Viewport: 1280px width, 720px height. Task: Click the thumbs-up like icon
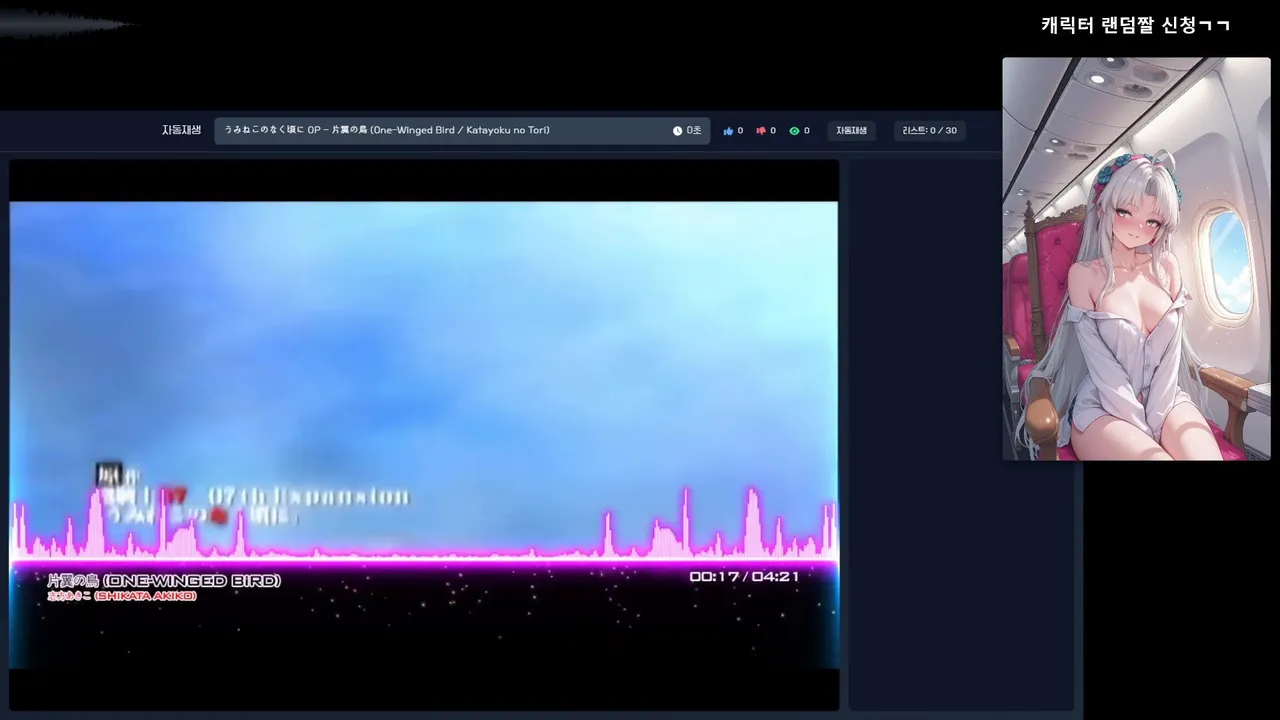(x=728, y=131)
